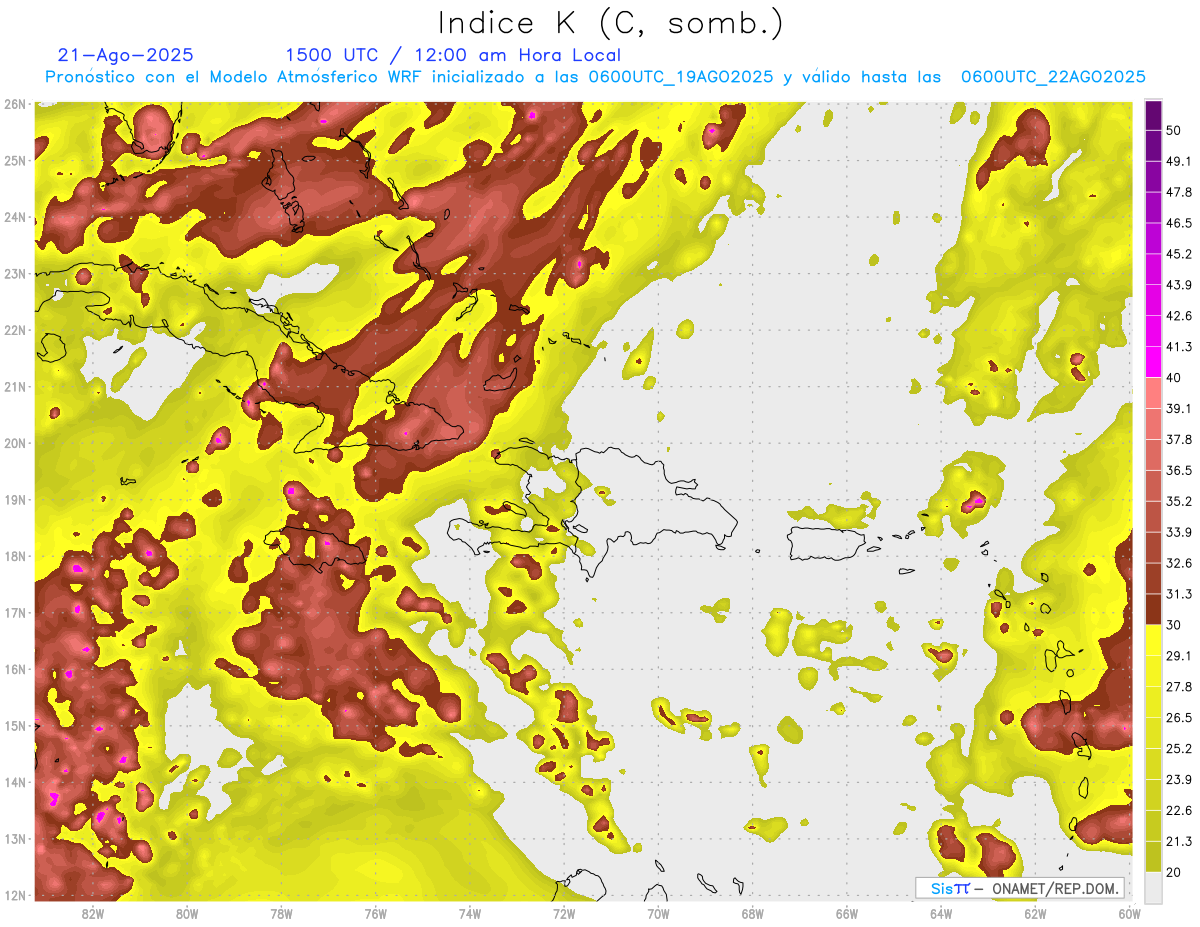1200x927 pixels.
Task: Click the title "Indice K (C, somb.)"
Action: (x=611, y=23)
